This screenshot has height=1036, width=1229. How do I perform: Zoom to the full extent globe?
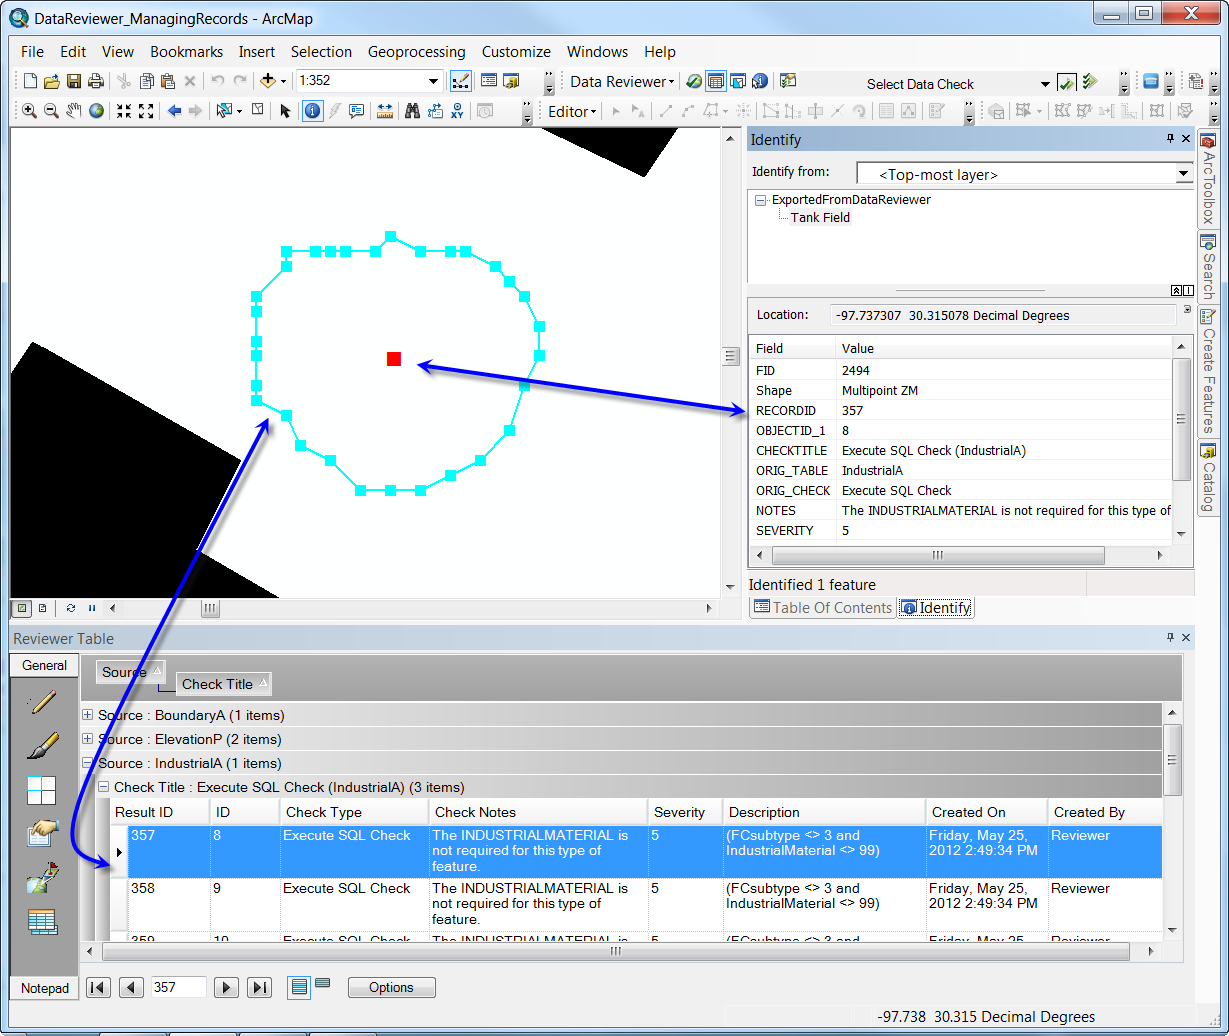(x=96, y=111)
